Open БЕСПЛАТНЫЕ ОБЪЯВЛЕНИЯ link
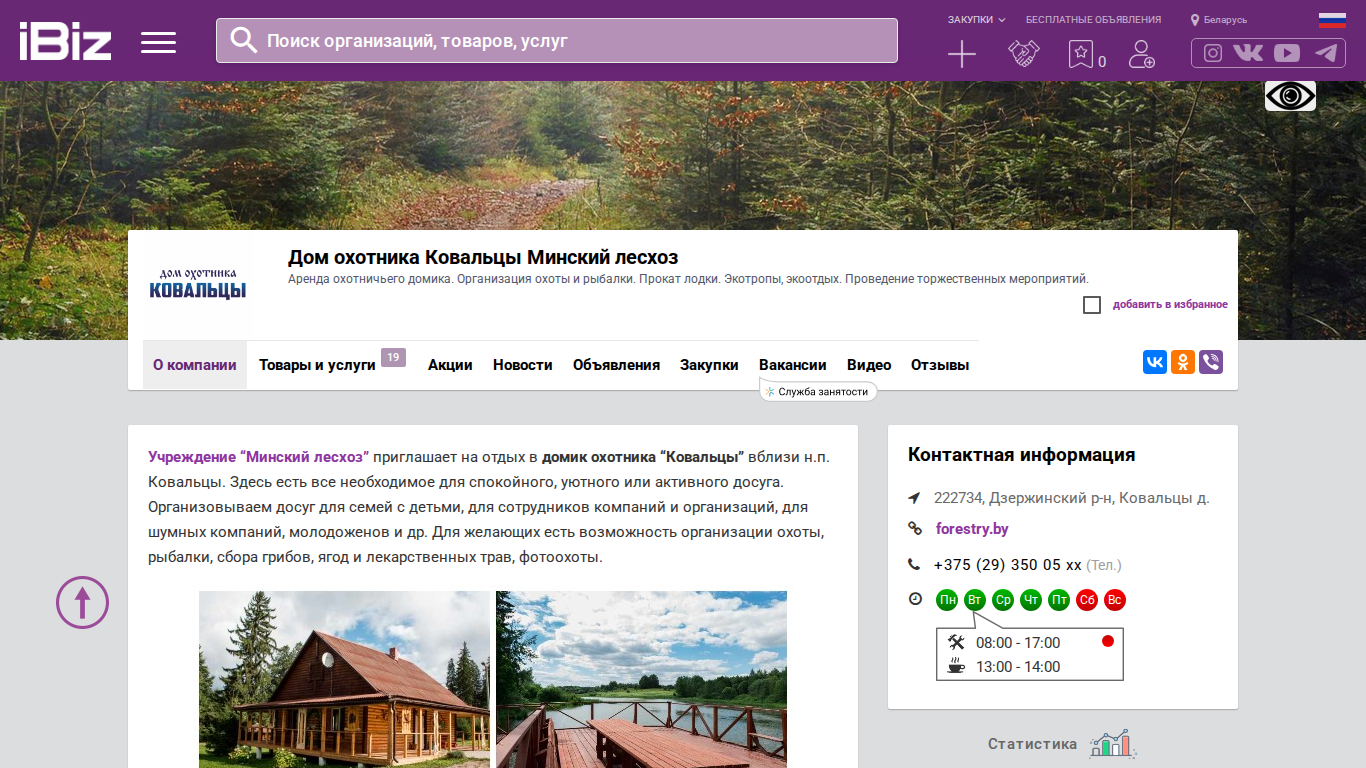The height and width of the screenshot is (768, 1366). [x=1093, y=19]
